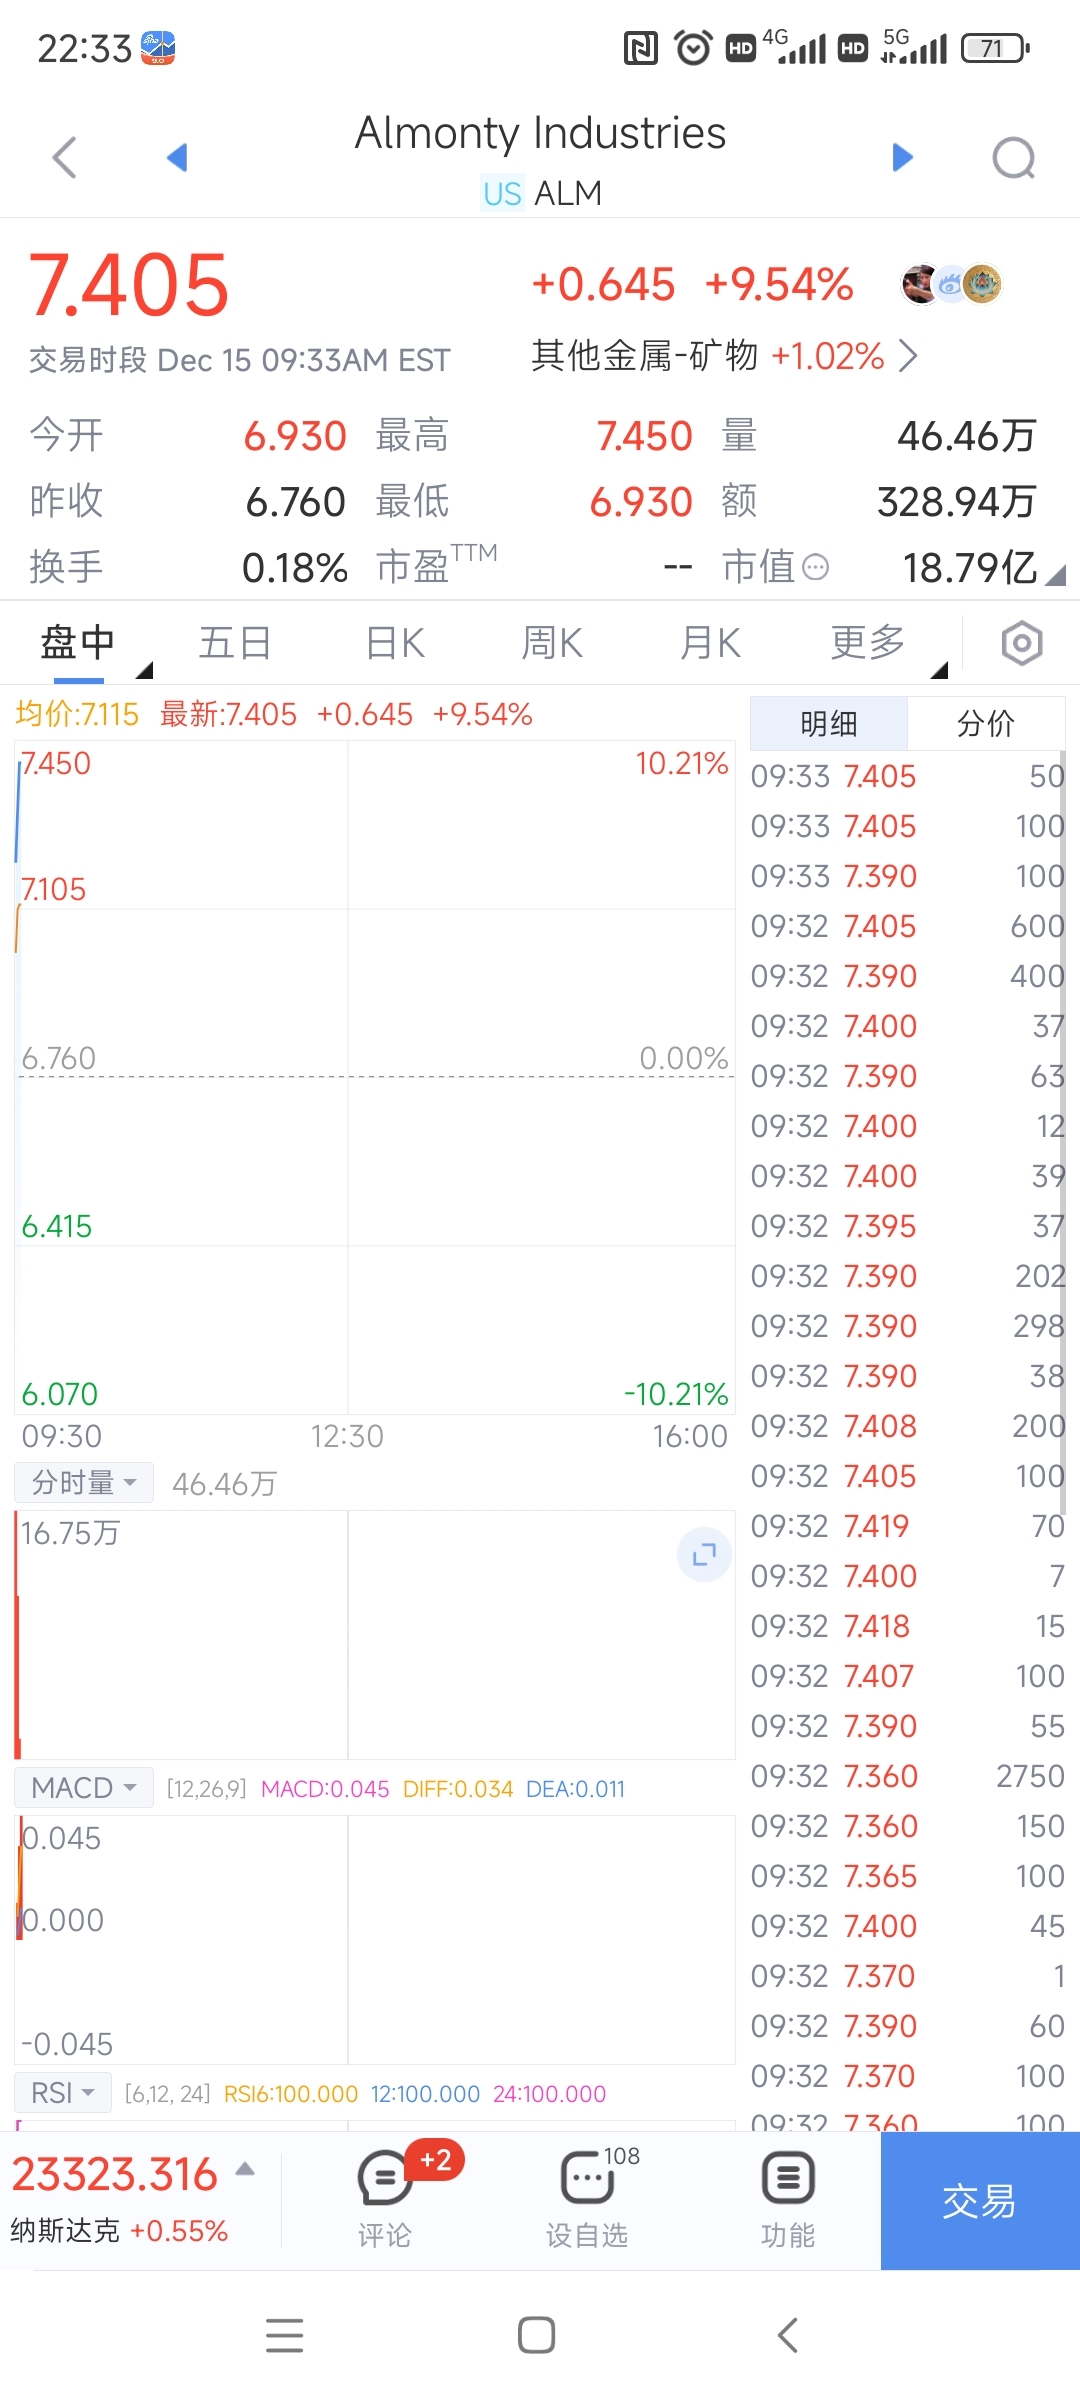Go to next stock with right triangle

click(x=902, y=157)
